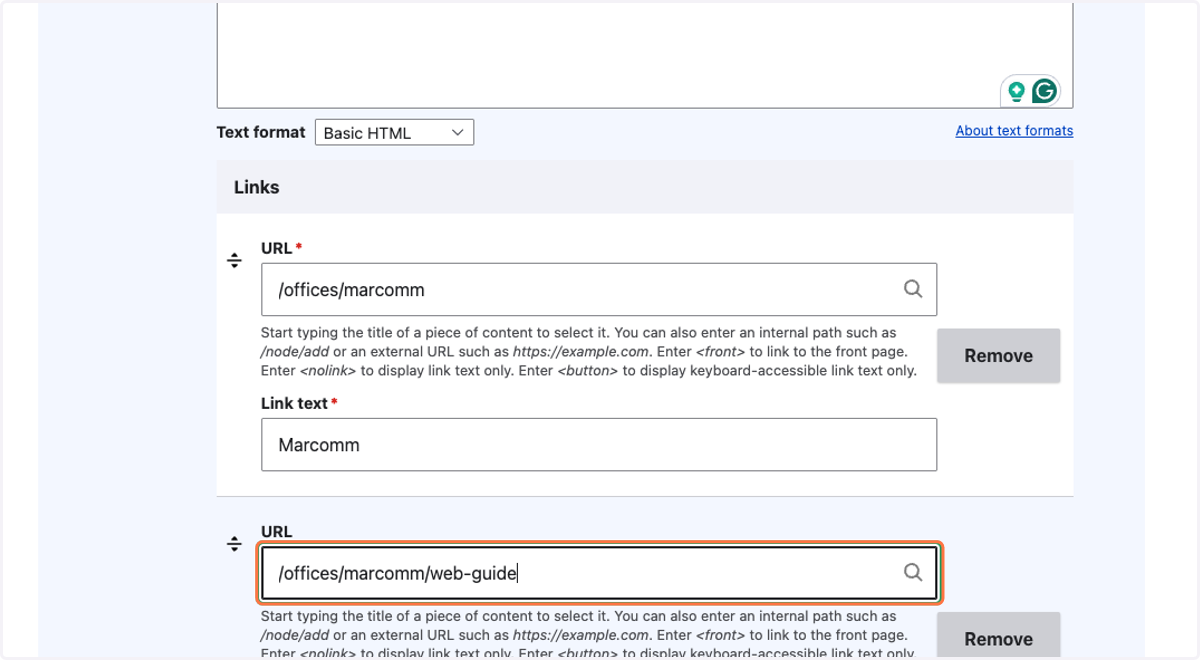This screenshot has height=660, width=1200.
Task: Click the help text under the /offices/marcomm field
Action: click(589, 352)
